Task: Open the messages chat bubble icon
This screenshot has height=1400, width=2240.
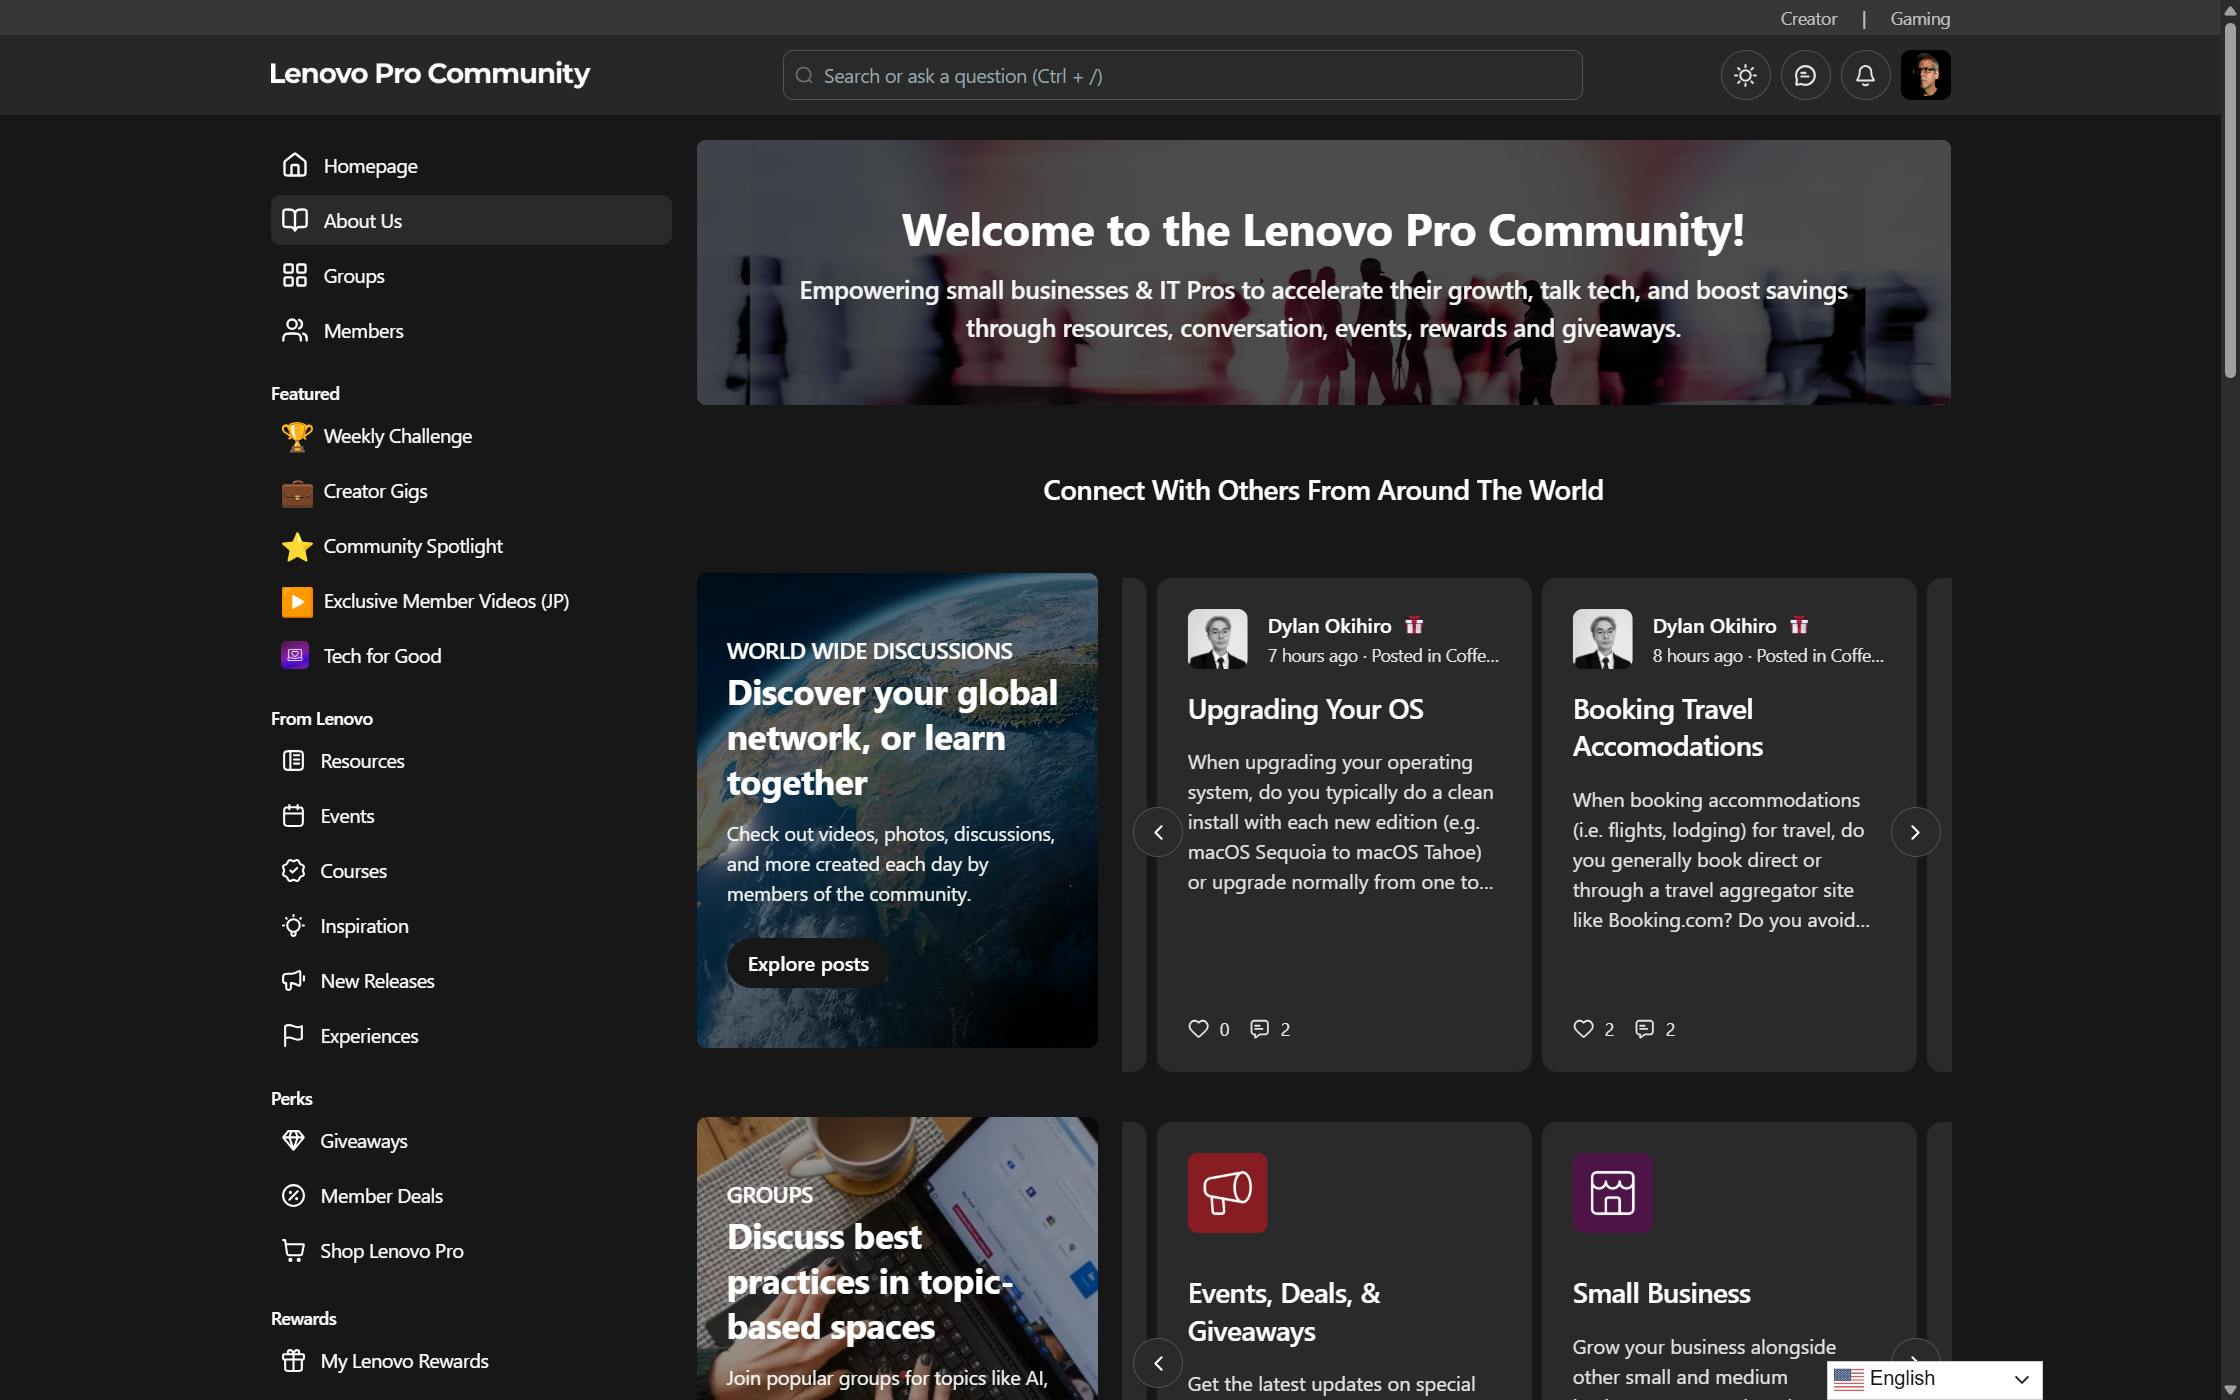Action: (x=1805, y=75)
